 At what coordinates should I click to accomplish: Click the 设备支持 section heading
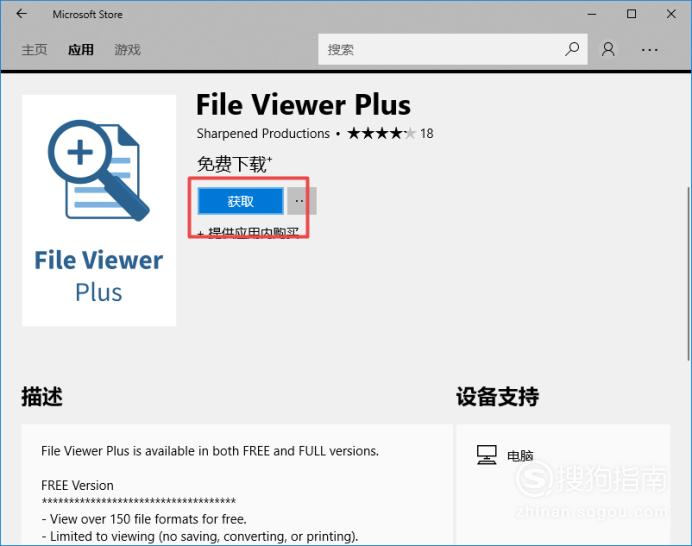(497, 396)
